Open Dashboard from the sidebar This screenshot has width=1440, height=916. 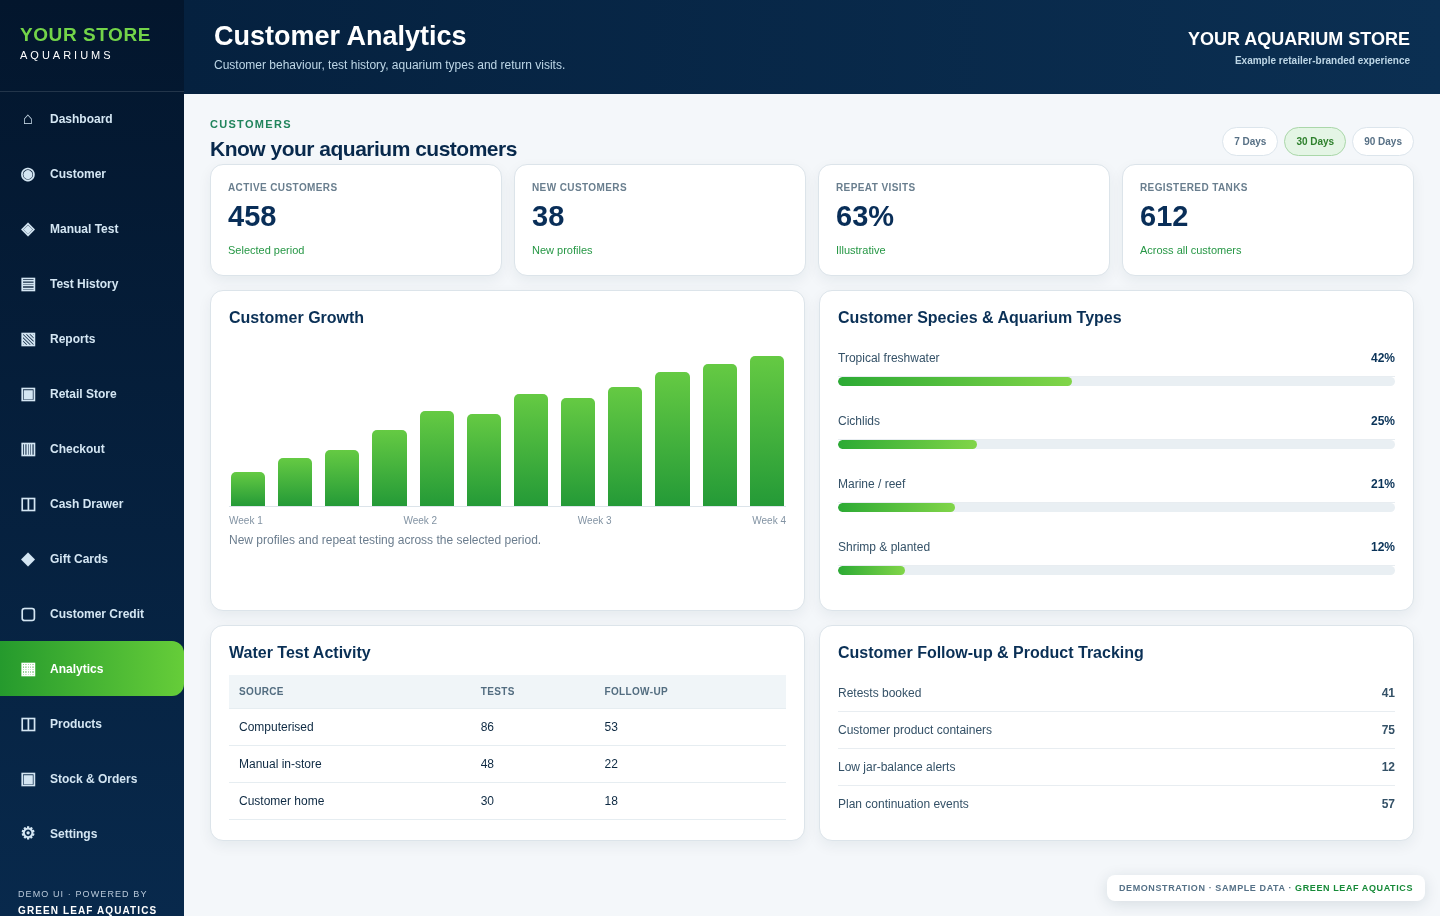click(x=92, y=119)
